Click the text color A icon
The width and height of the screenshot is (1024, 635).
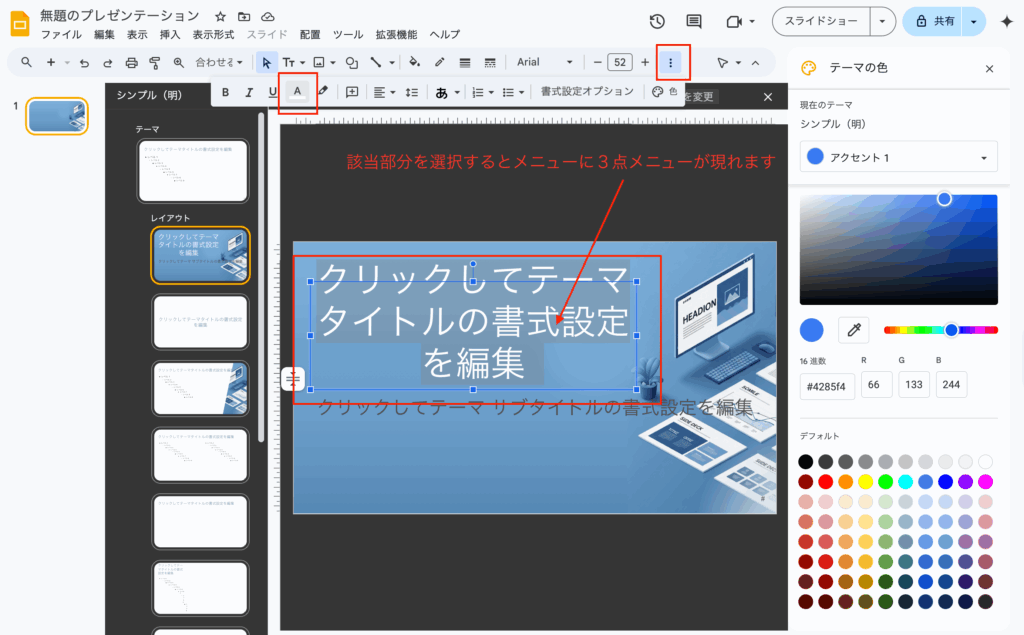[x=297, y=92]
